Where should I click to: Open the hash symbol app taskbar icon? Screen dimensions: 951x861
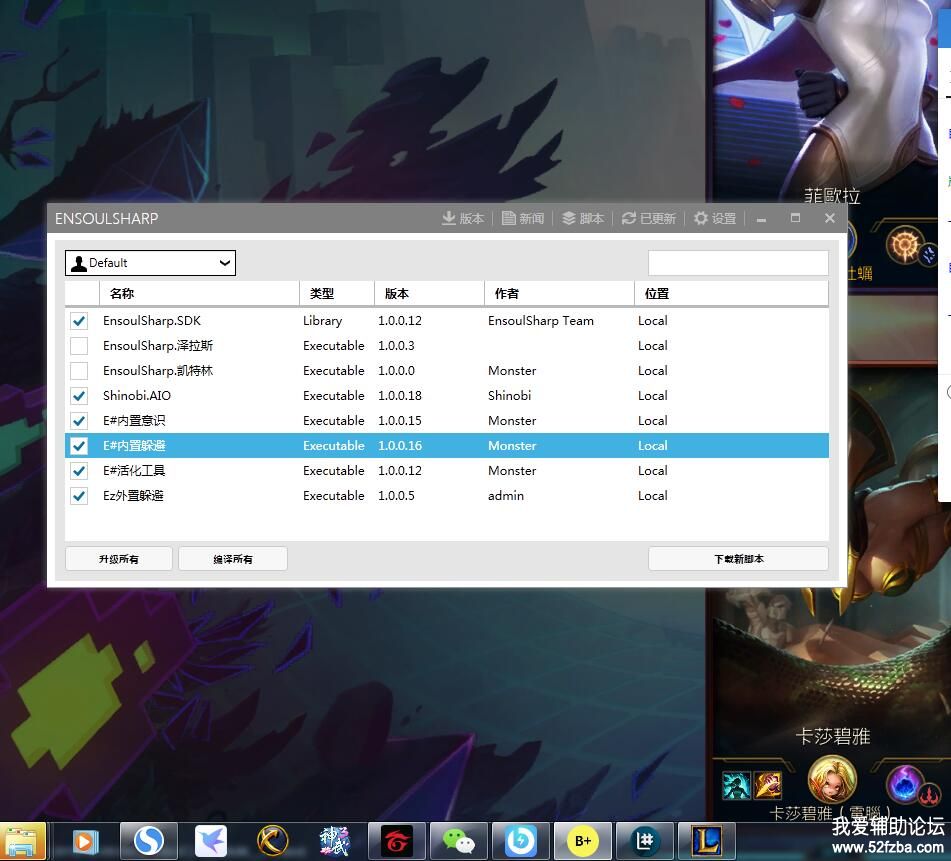[645, 842]
